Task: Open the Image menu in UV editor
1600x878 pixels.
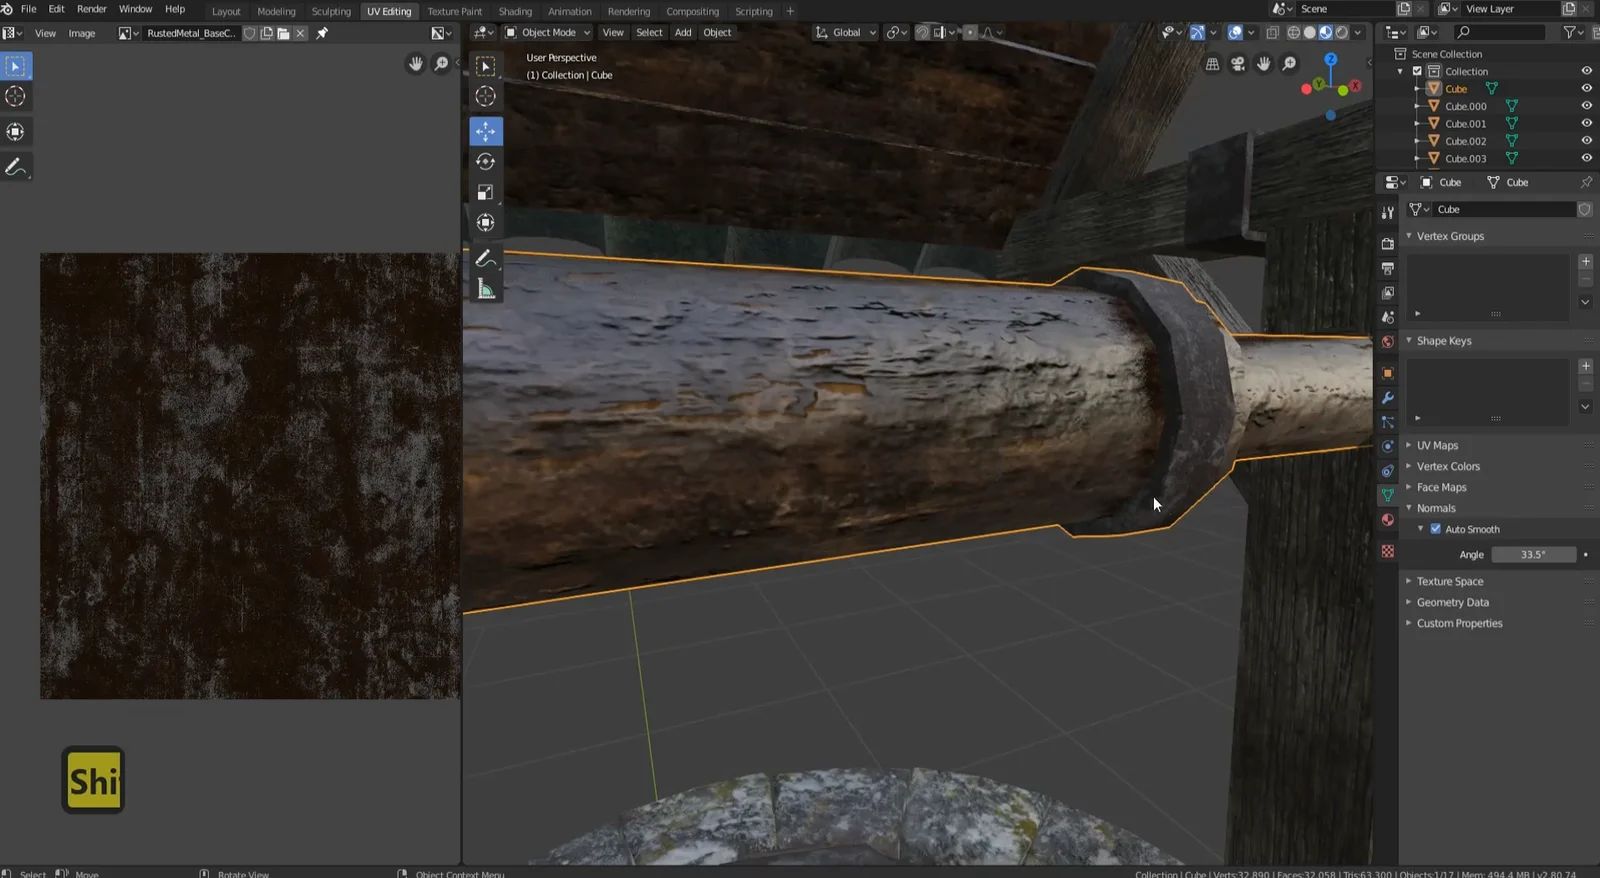Action: (82, 33)
